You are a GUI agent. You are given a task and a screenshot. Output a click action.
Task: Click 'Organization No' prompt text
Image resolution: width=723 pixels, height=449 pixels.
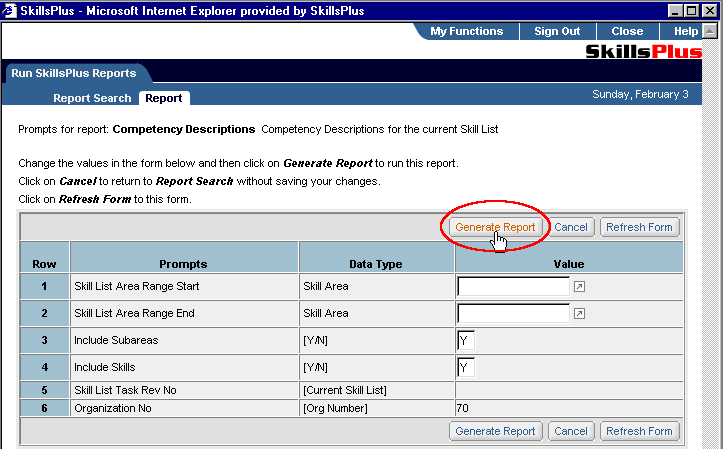coord(113,408)
